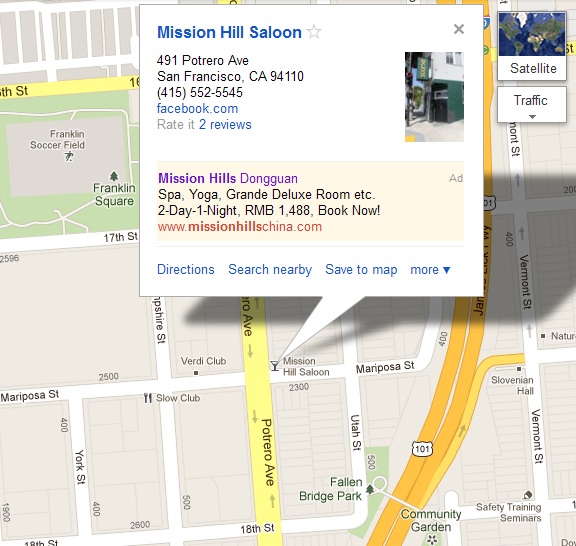The image size is (576, 546).
Task: Expand the more options dropdown
Action: click(x=430, y=270)
